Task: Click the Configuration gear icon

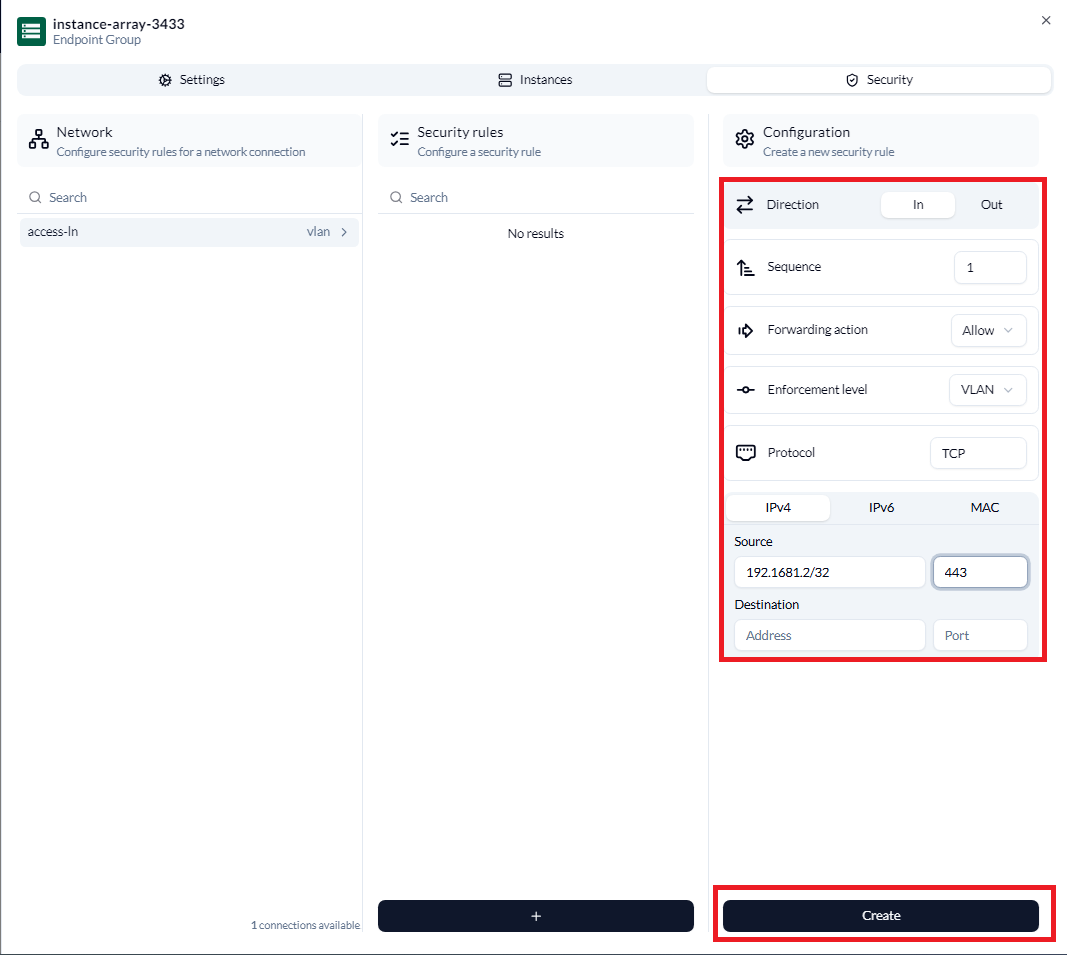Action: coord(744,140)
